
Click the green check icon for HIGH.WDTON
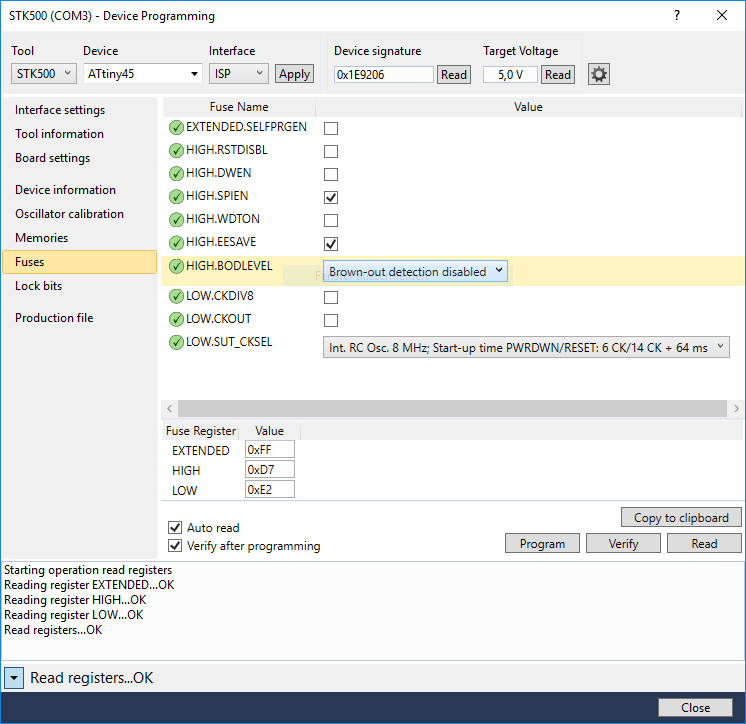point(176,219)
